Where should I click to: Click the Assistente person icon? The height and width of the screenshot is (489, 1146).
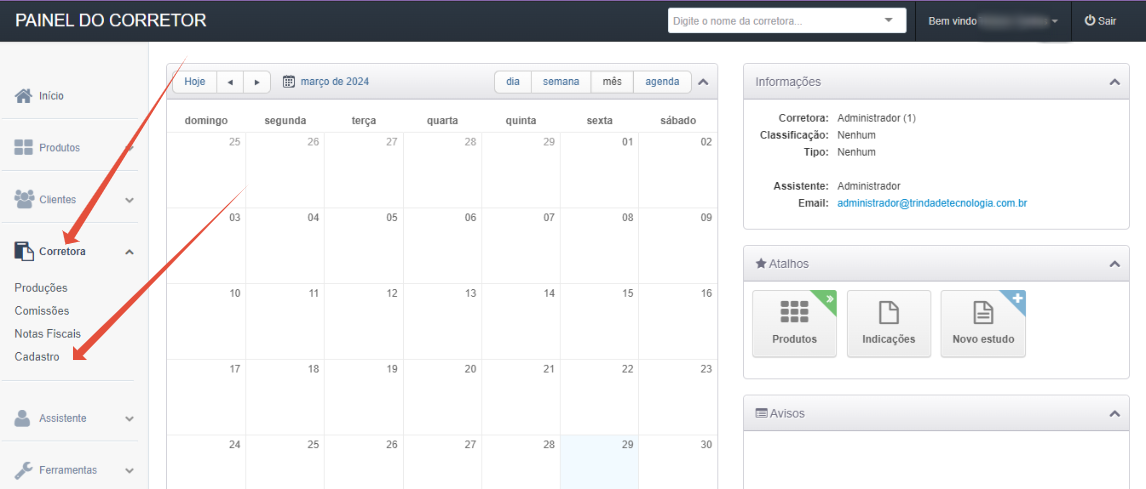(x=23, y=418)
